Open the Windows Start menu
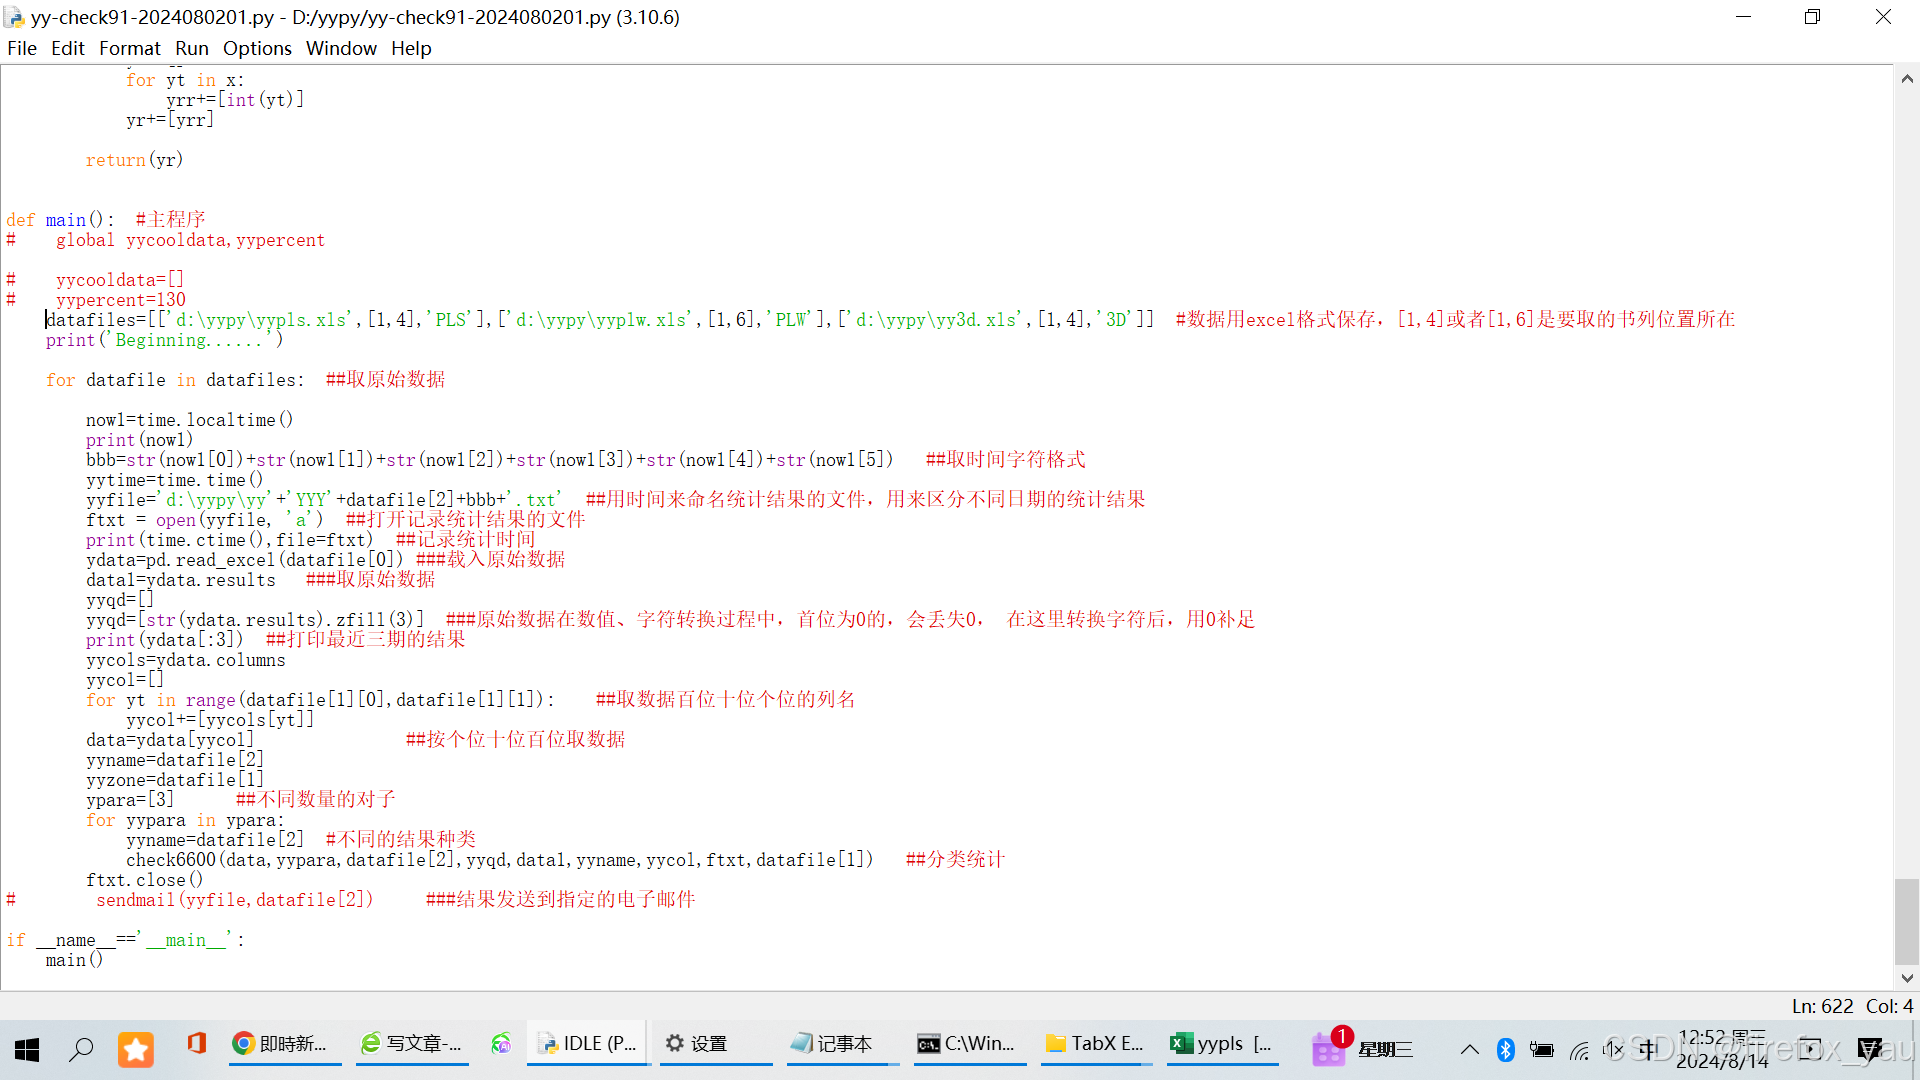This screenshot has height=1080, width=1920. click(x=27, y=1049)
